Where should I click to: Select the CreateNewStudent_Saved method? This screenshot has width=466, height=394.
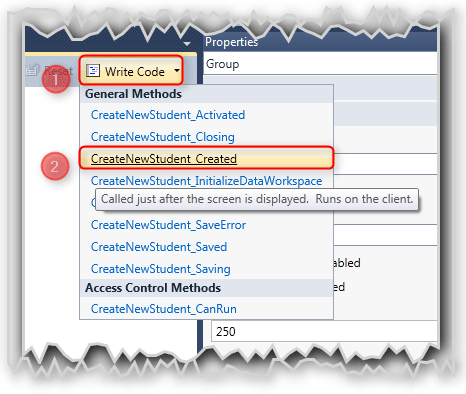[159, 247]
